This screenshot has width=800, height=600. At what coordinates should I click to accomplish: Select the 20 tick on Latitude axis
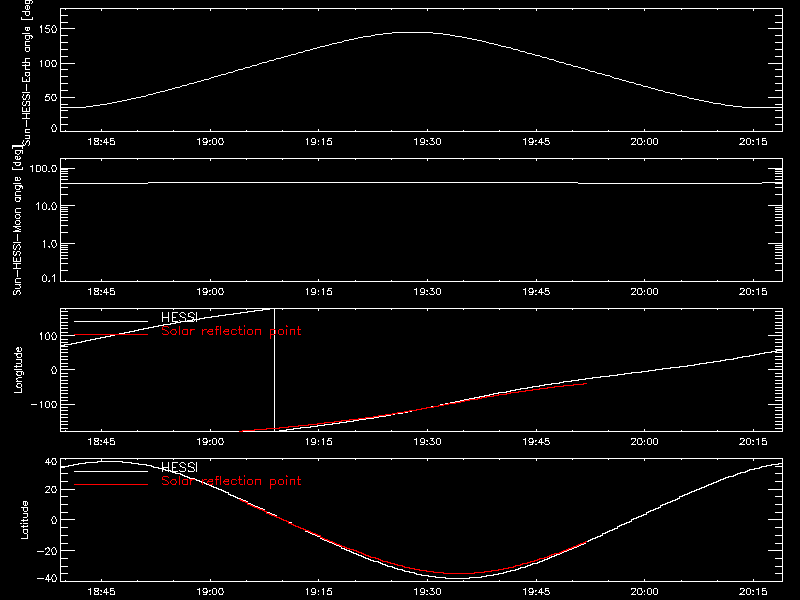coord(51,490)
